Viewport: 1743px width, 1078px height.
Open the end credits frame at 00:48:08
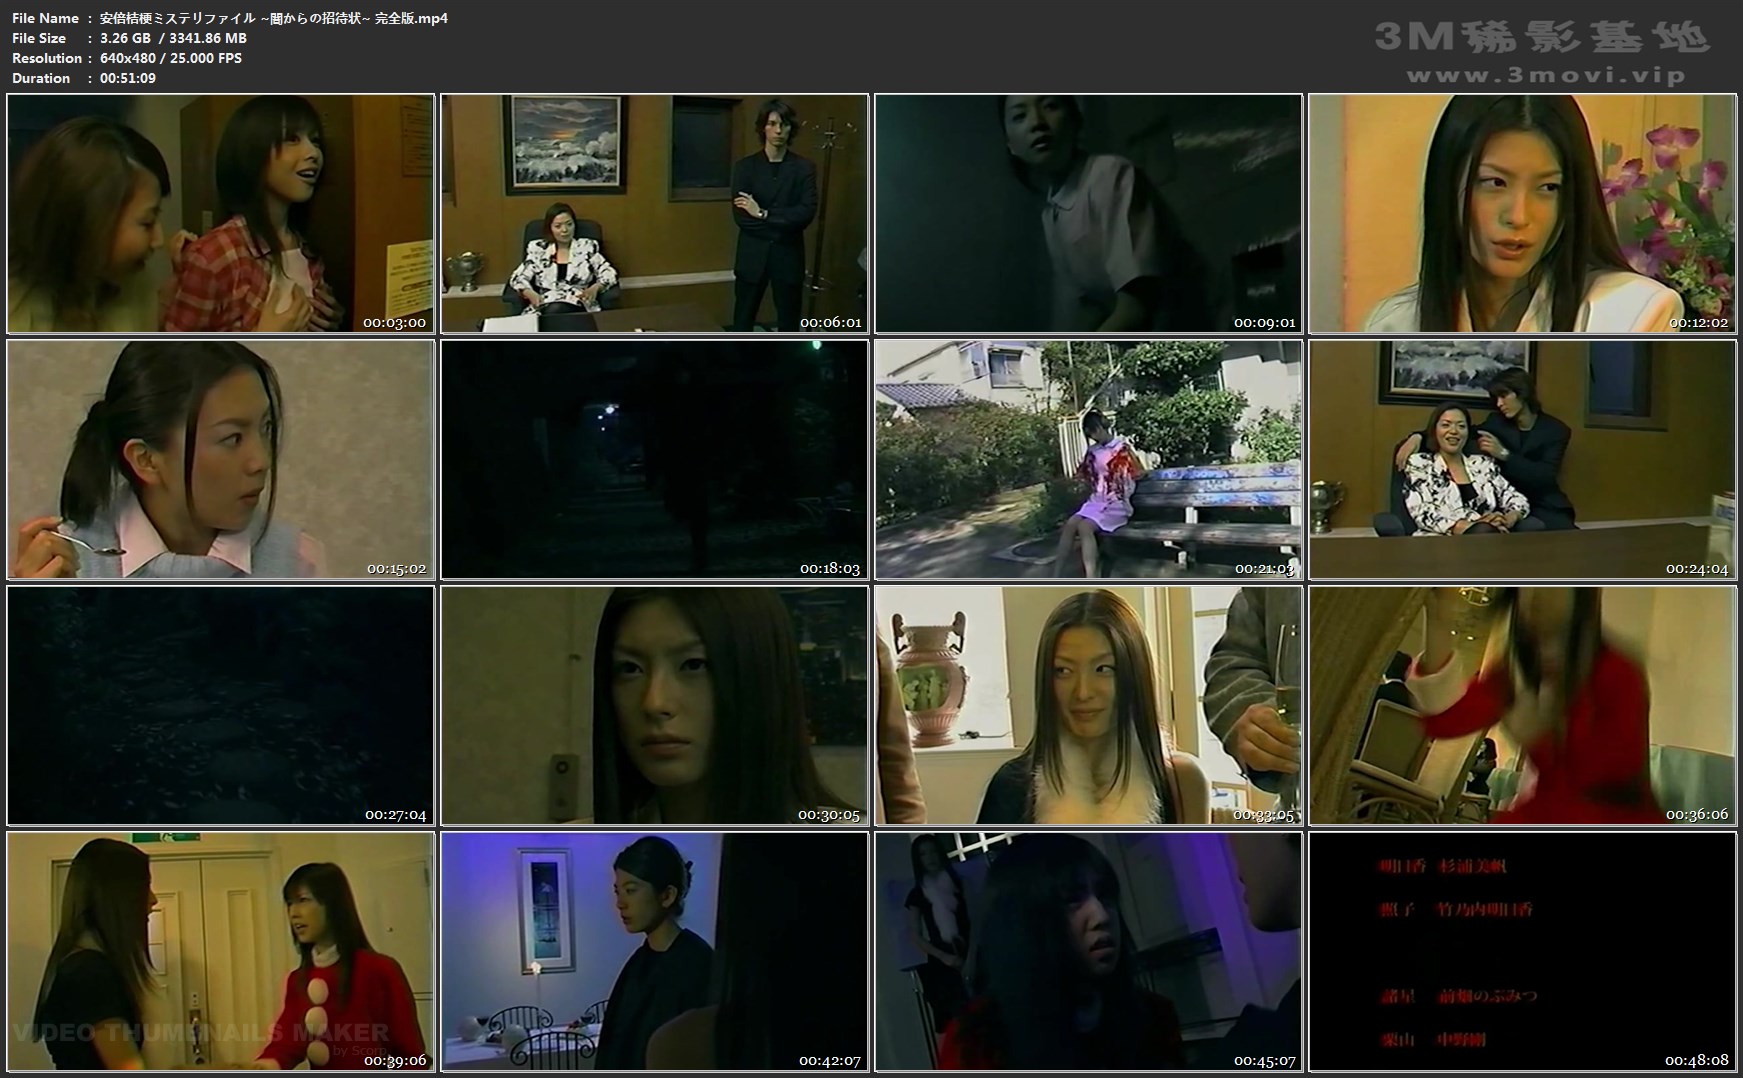(1522, 951)
